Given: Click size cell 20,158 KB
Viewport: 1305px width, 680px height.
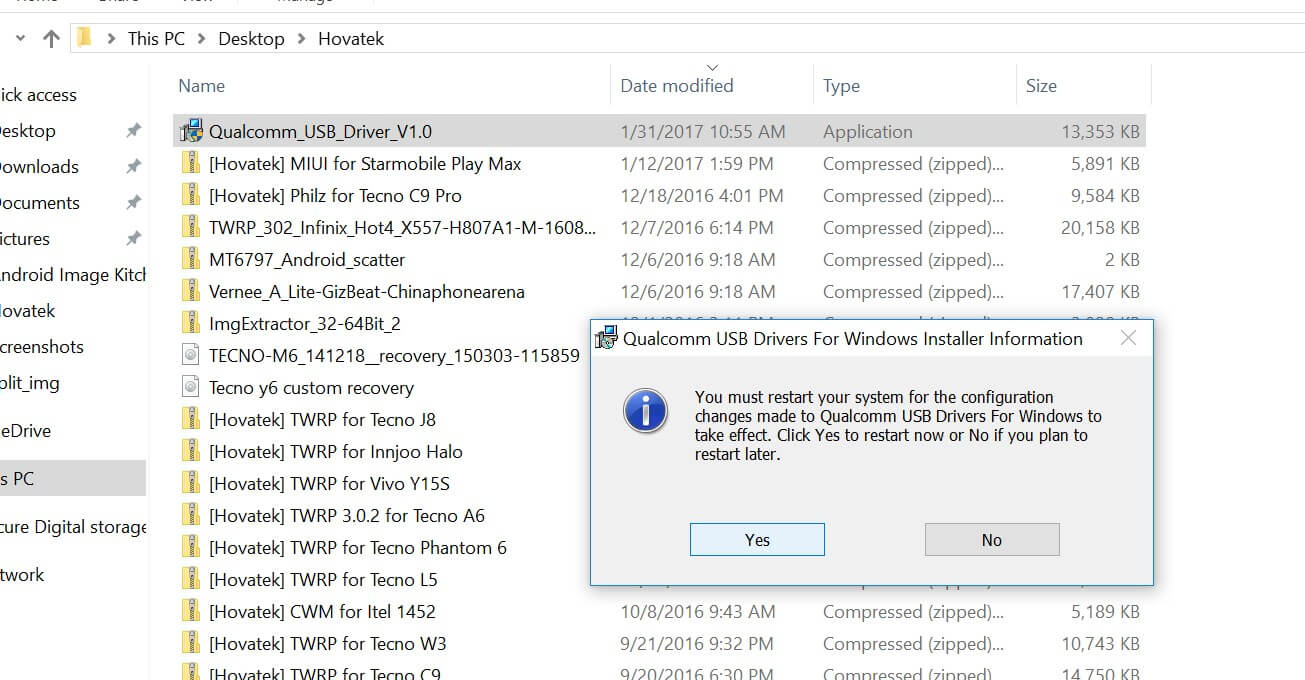Looking at the screenshot, I should tap(1100, 227).
